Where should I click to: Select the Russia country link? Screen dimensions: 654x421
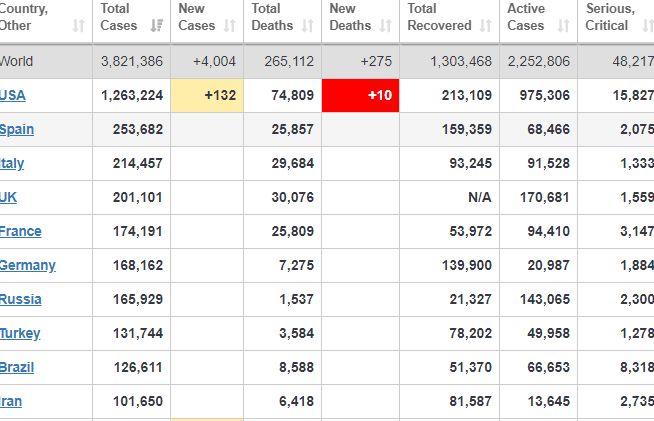click(x=21, y=299)
